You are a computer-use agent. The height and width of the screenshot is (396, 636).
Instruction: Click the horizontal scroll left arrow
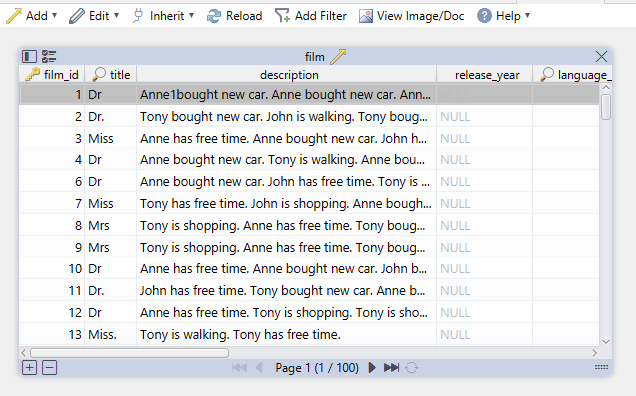tap(24, 353)
